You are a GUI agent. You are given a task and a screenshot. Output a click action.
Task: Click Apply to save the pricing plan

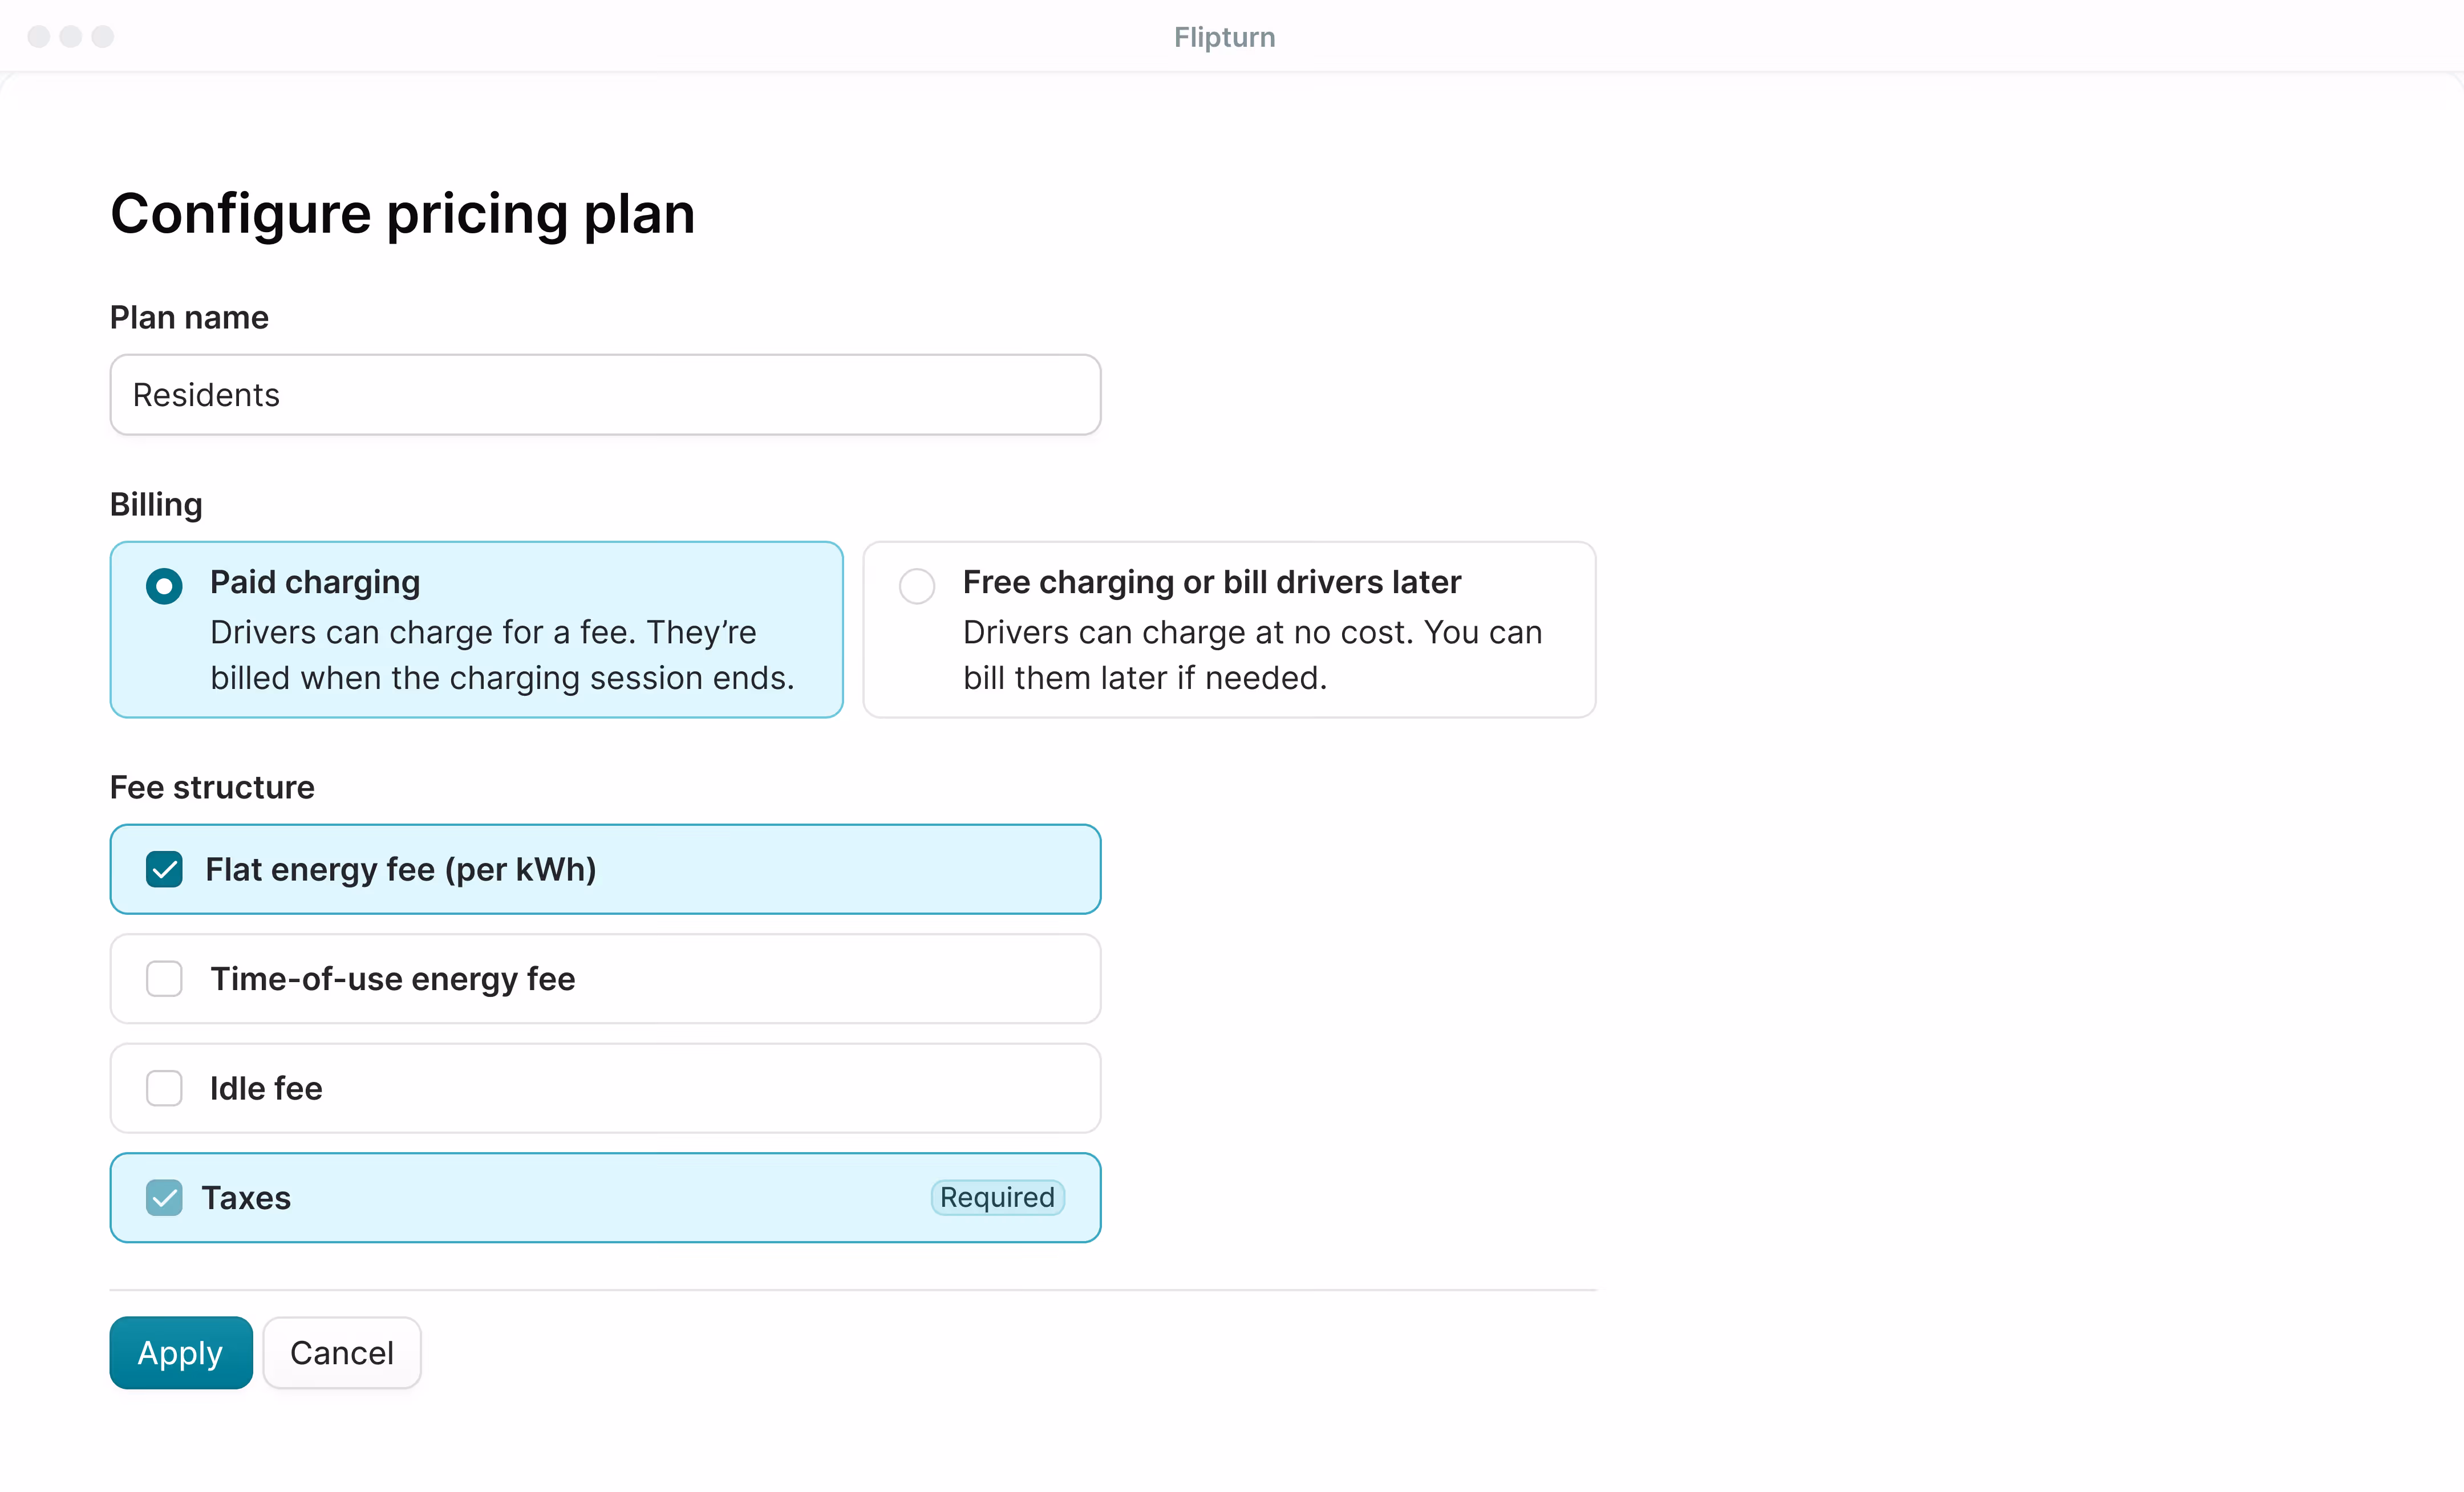(x=180, y=1352)
